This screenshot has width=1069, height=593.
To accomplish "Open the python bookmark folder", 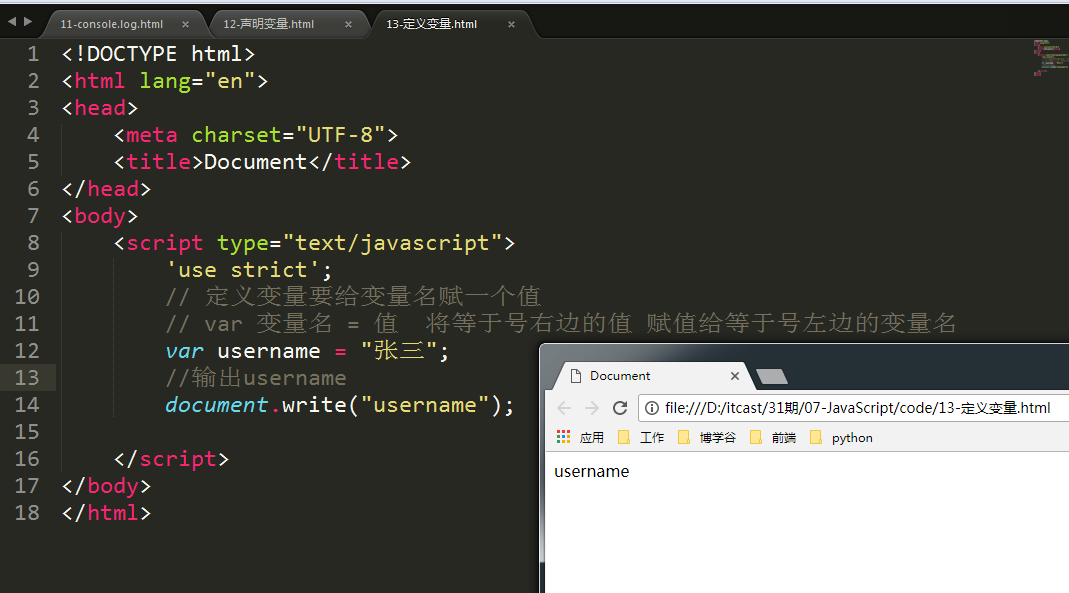I will 841,438.
